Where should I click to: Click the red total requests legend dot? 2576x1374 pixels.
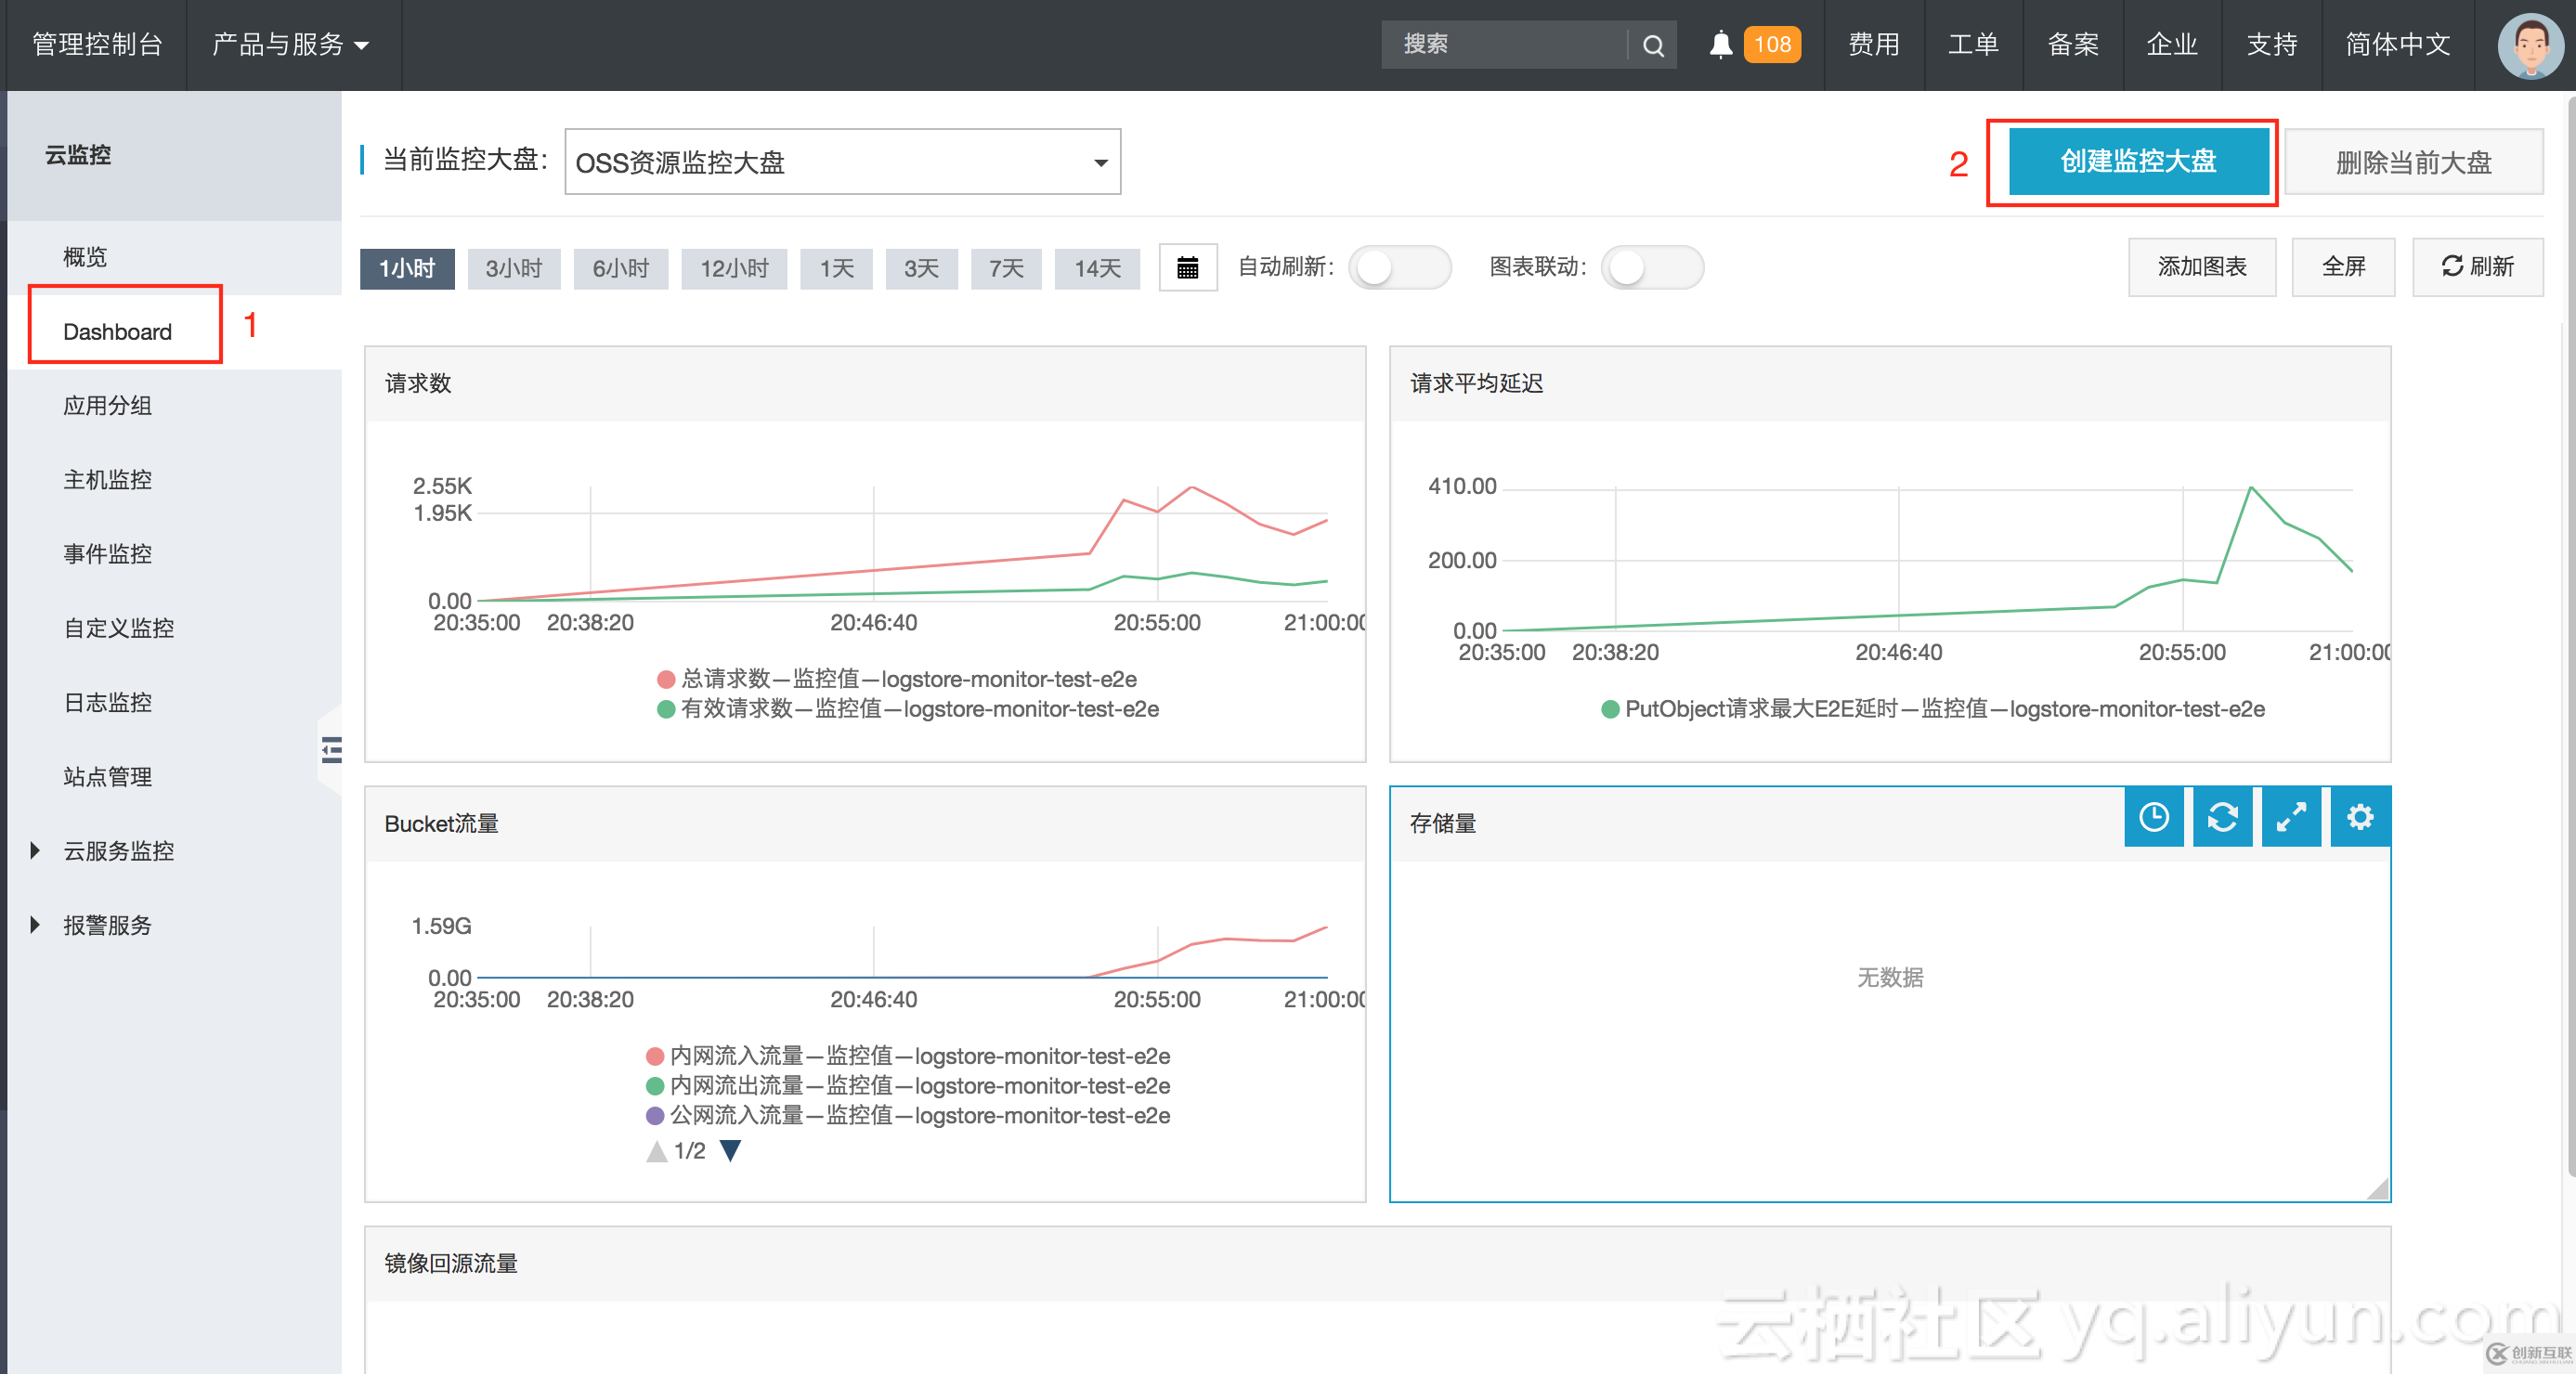[665, 679]
